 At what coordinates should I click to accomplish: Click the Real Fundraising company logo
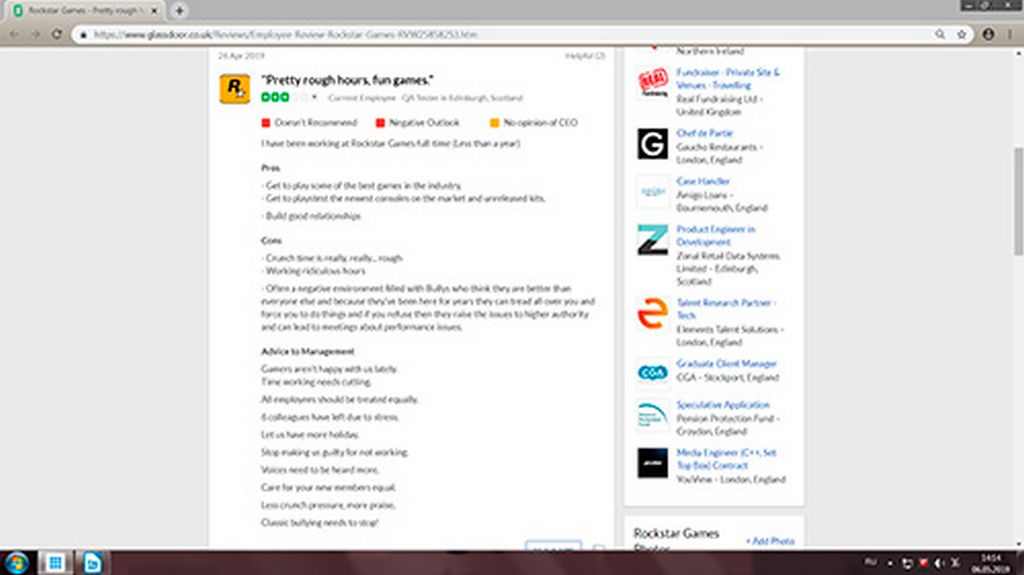tap(652, 83)
